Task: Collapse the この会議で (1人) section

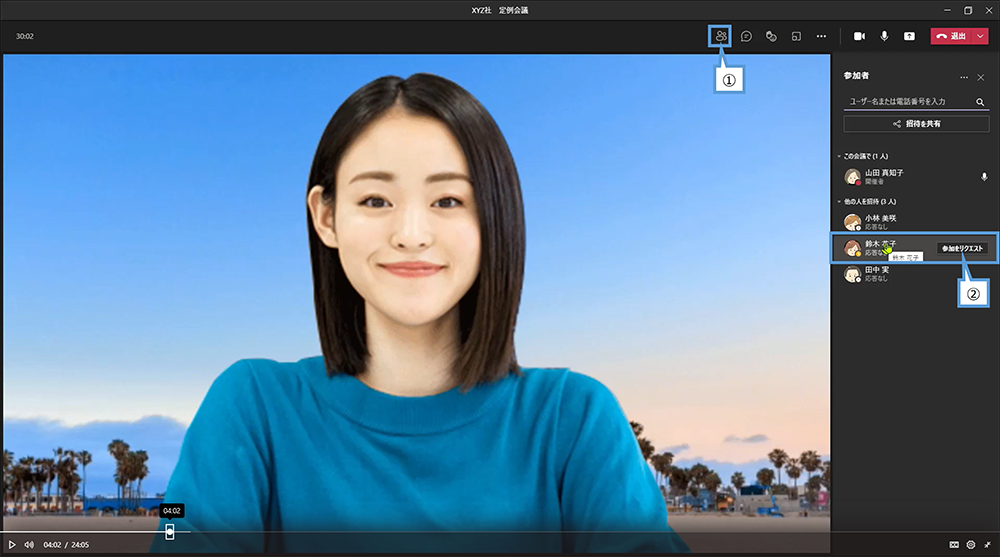Action: point(839,156)
